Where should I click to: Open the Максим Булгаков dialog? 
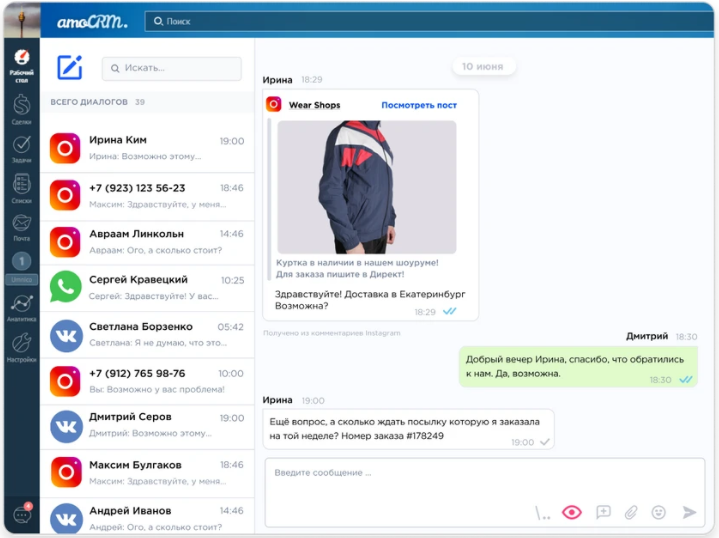coord(147,473)
